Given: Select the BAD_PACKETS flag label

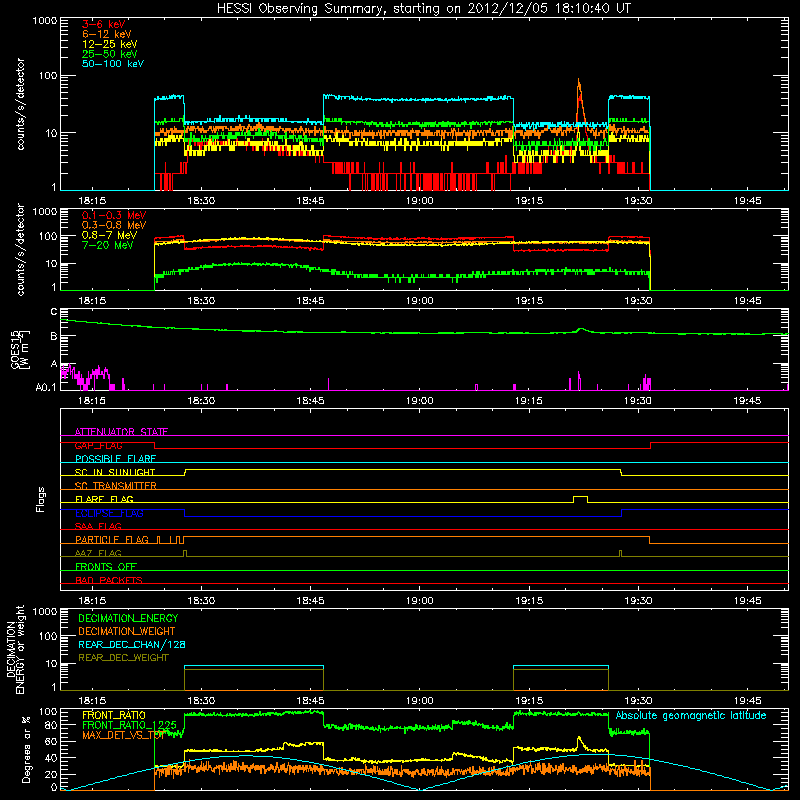Looking at the screenshot, I should (x=109, y=580).
